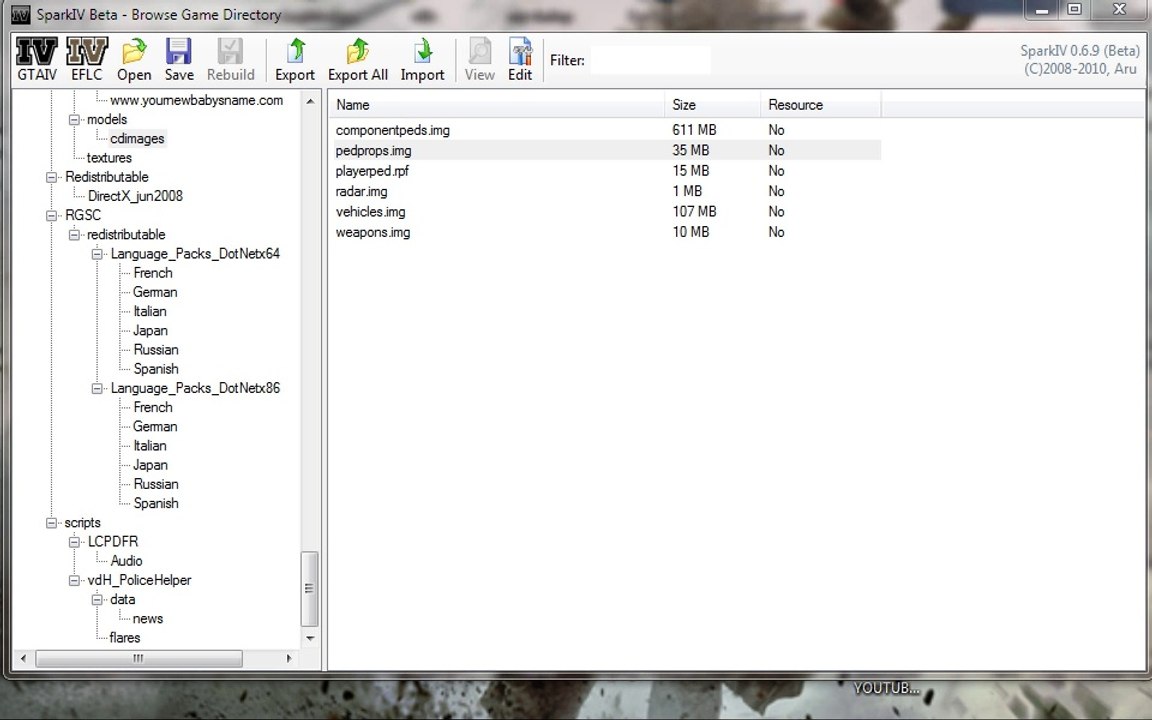The width and height of the screenshot is (1152, 720).
Task: Select the Audio folder under LCPDFR
Action: click(126, 561)
